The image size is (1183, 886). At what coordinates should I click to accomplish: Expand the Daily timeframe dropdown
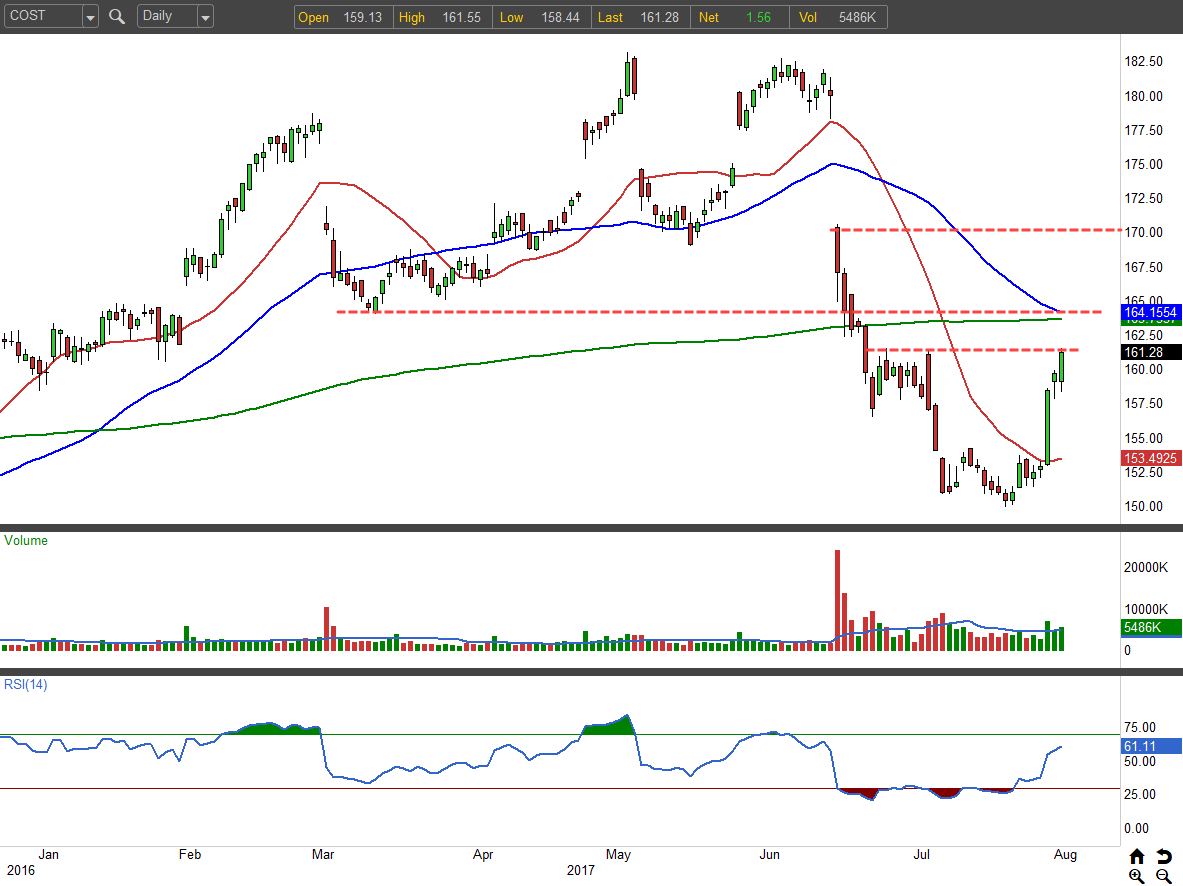(x=205, y=17)
